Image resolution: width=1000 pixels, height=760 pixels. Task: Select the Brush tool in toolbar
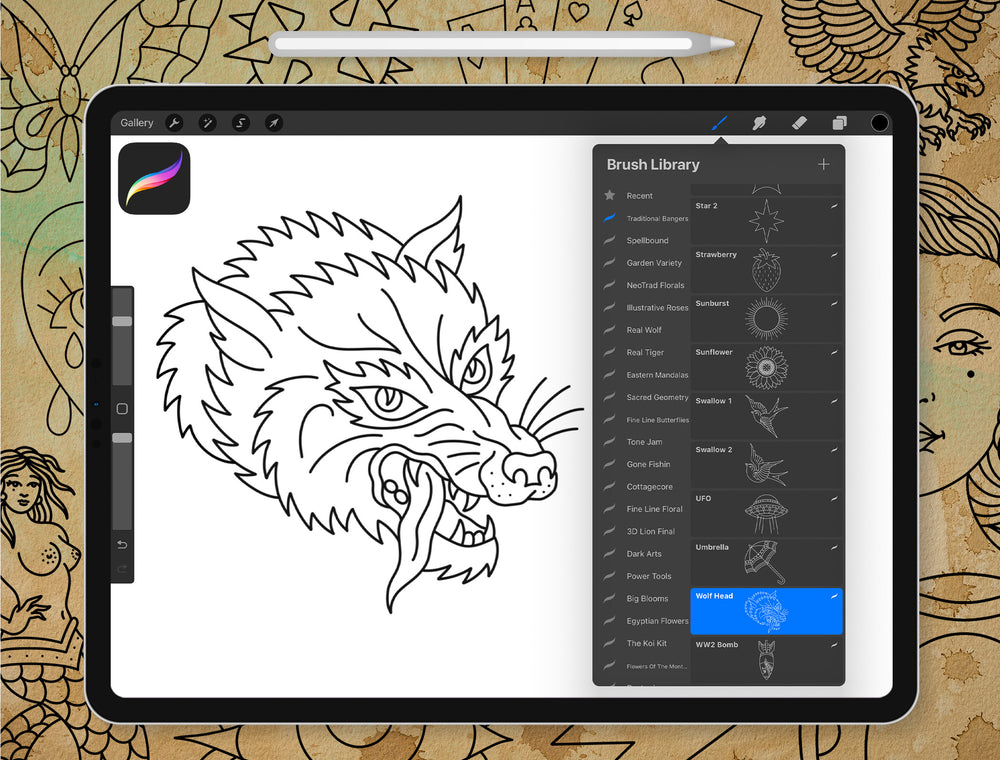tap(718, 123)
